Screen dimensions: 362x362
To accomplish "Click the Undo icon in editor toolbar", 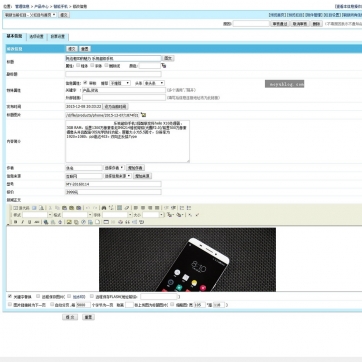I will point(88,208).
